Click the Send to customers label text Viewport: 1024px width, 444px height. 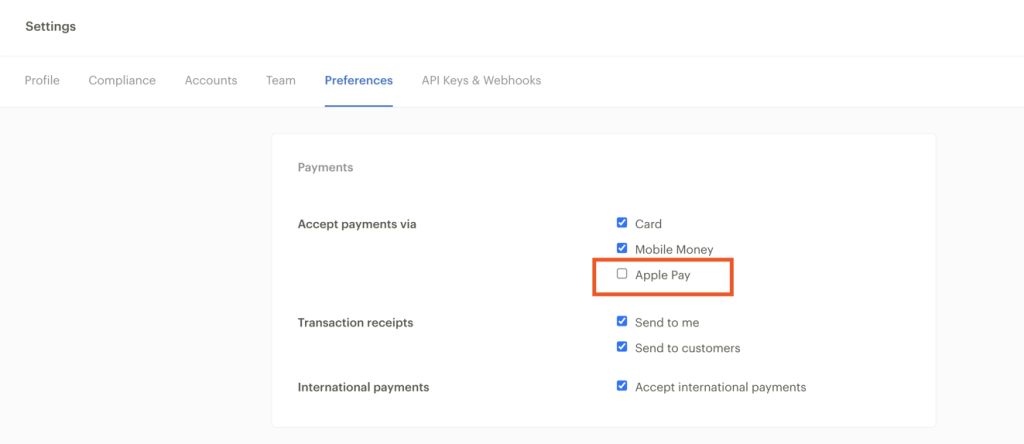[x=688, y=348]
